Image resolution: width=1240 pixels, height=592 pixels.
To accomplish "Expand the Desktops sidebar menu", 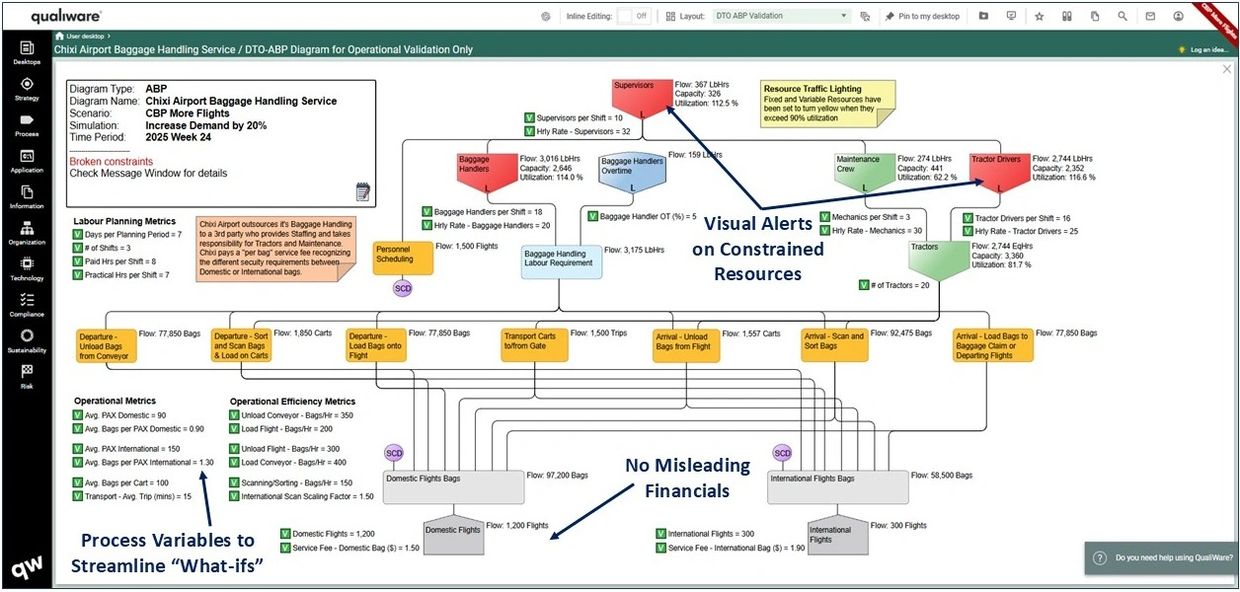I will (27, 52).
